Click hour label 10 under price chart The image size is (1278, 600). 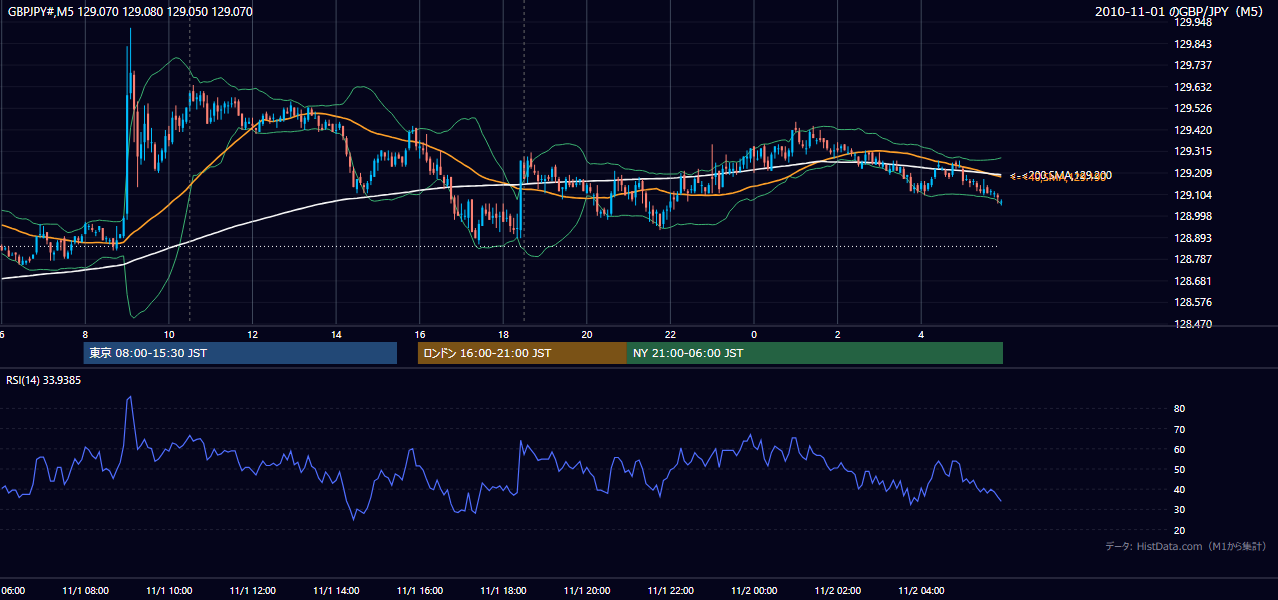tap(169, 334)
